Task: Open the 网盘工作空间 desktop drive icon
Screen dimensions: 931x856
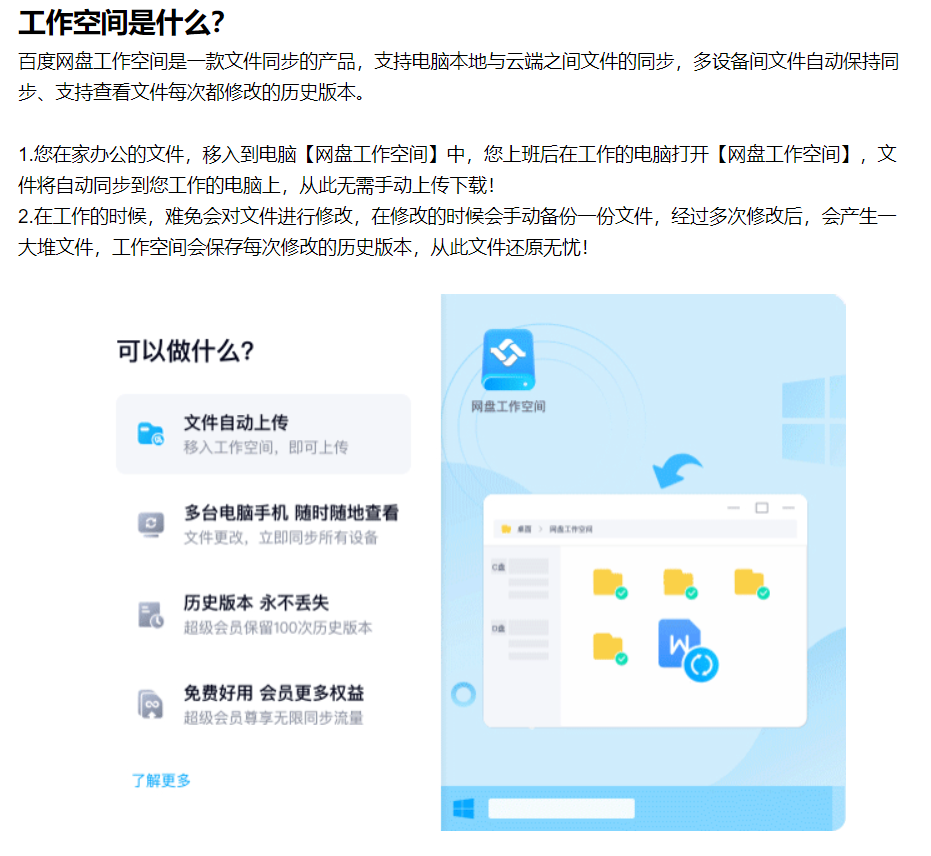Action: (x=508, y=362)
